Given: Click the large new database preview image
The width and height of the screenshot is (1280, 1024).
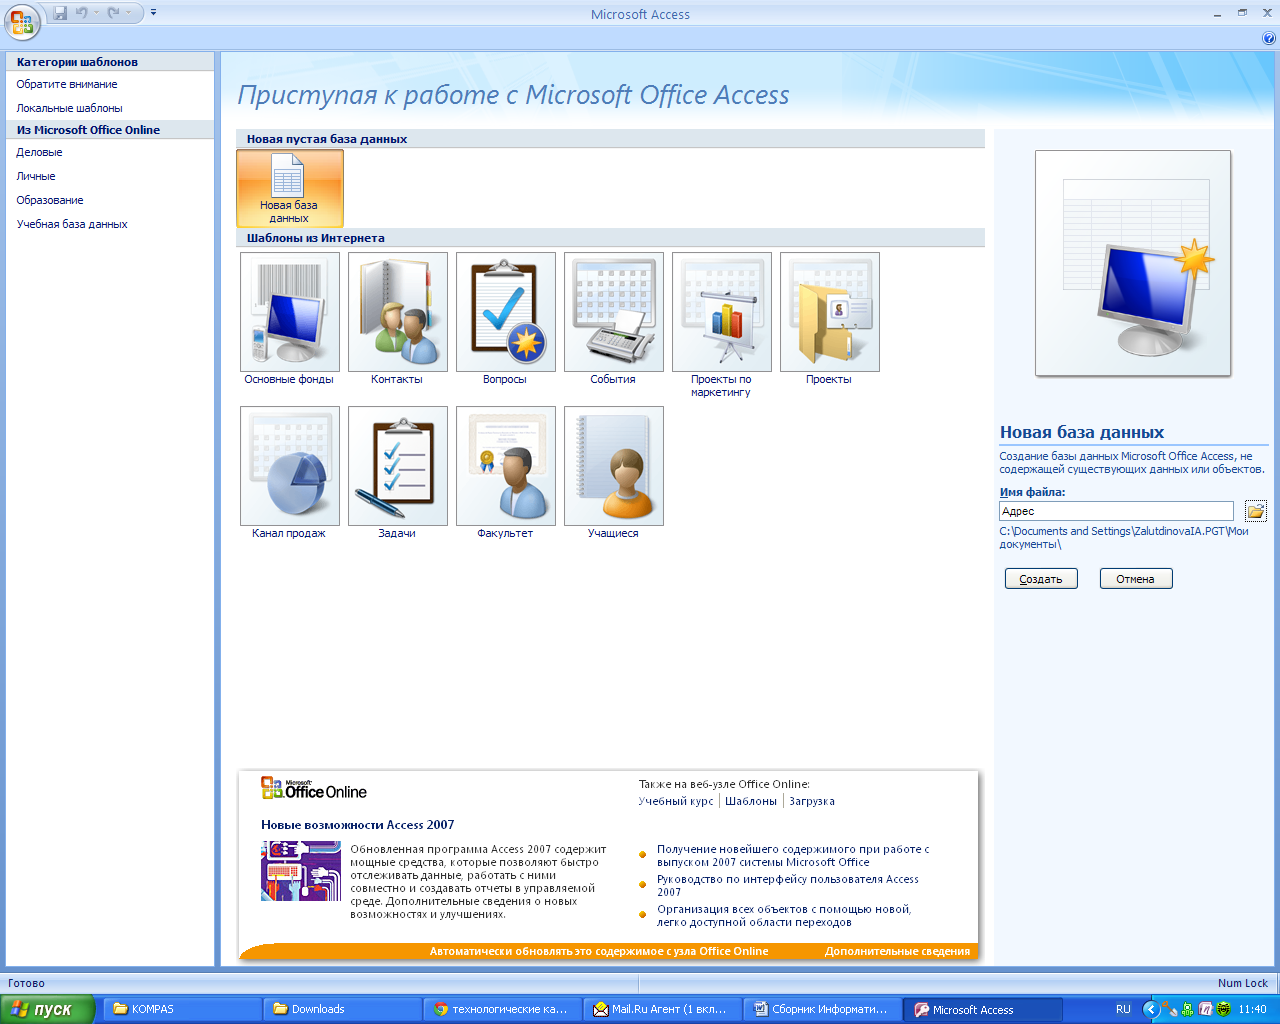Looking at the screenshot, I should pyautogui.click(x=1133, y=264).
